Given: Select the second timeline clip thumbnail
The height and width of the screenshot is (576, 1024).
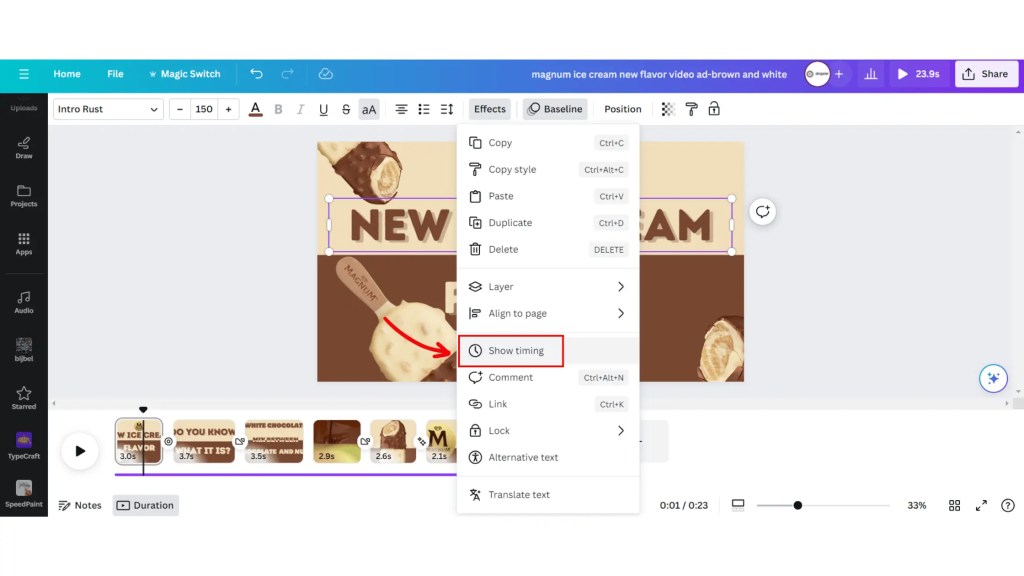Looking at the screenshot, I should [x=204, y=441].
